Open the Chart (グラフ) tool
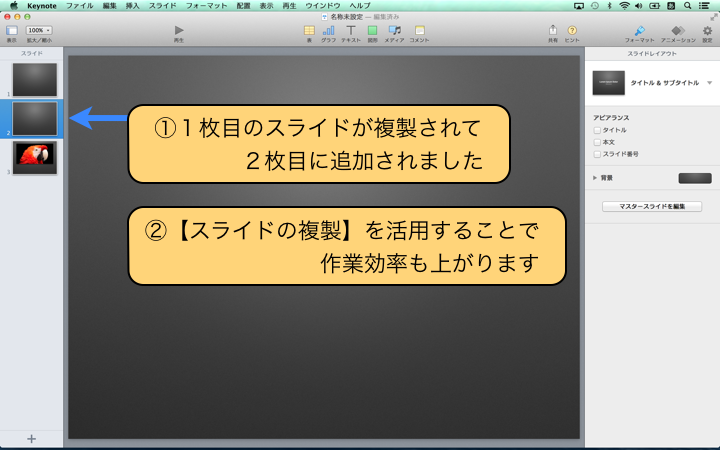This screenshot has width=720, height=450. tap(329, 31)
